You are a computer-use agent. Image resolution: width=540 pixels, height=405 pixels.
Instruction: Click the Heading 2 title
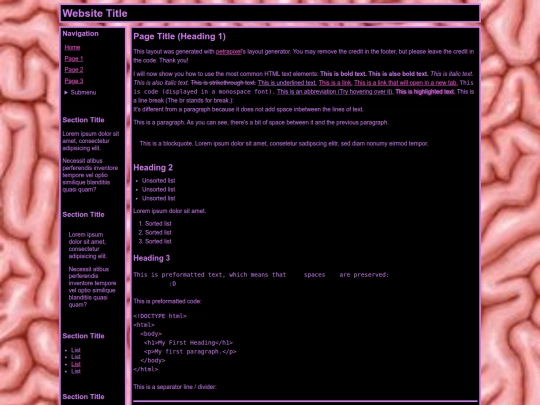pos(153,168)
